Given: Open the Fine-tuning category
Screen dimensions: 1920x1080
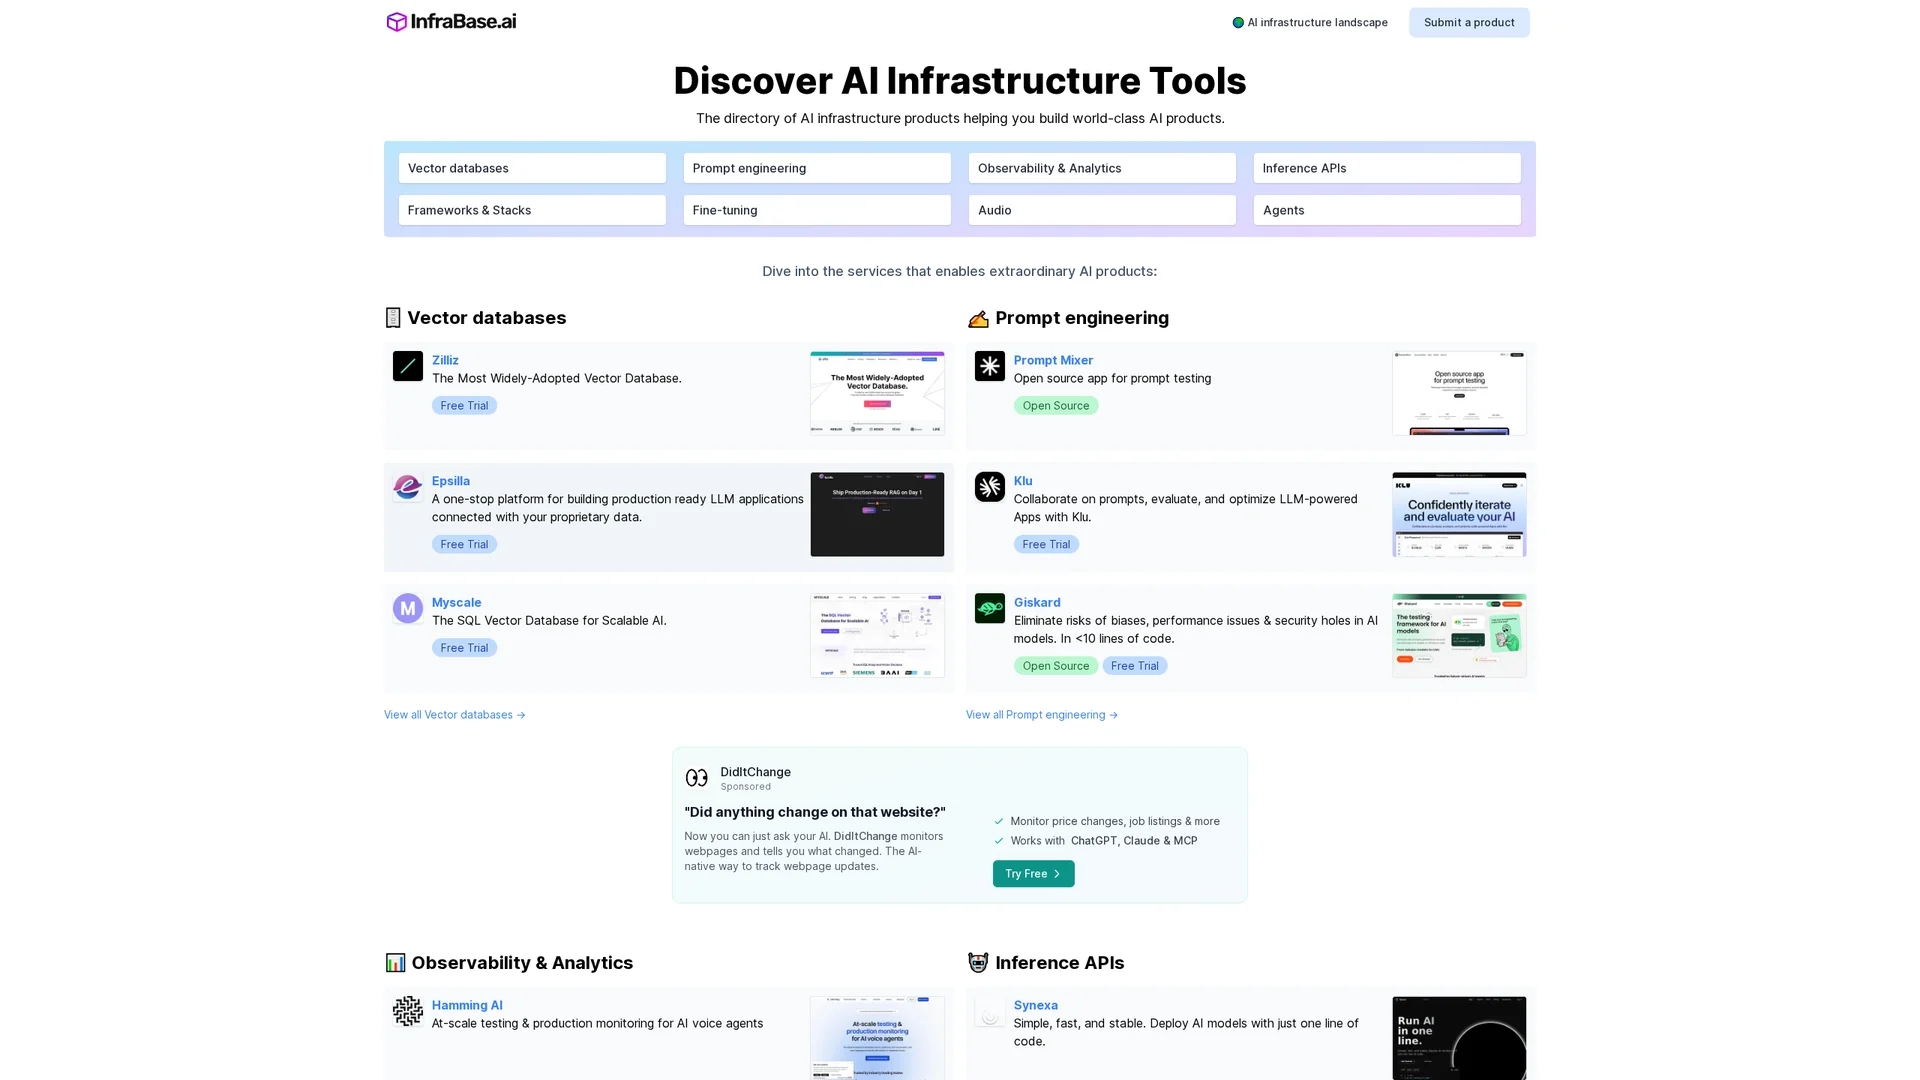Looking at the screenshot, I should [817, 210].
